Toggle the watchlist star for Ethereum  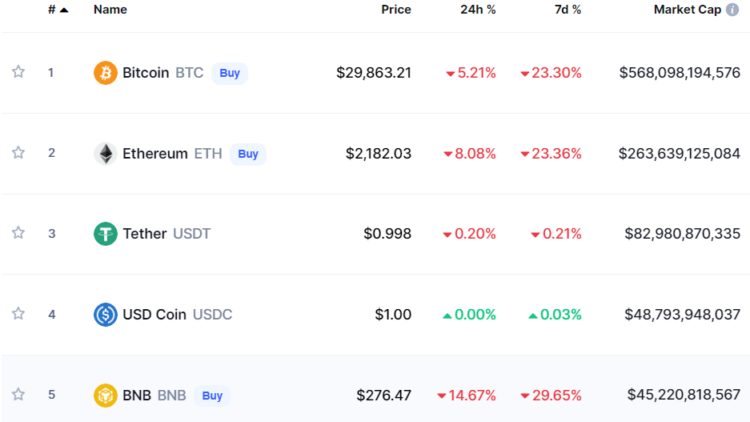coord(18,153)
